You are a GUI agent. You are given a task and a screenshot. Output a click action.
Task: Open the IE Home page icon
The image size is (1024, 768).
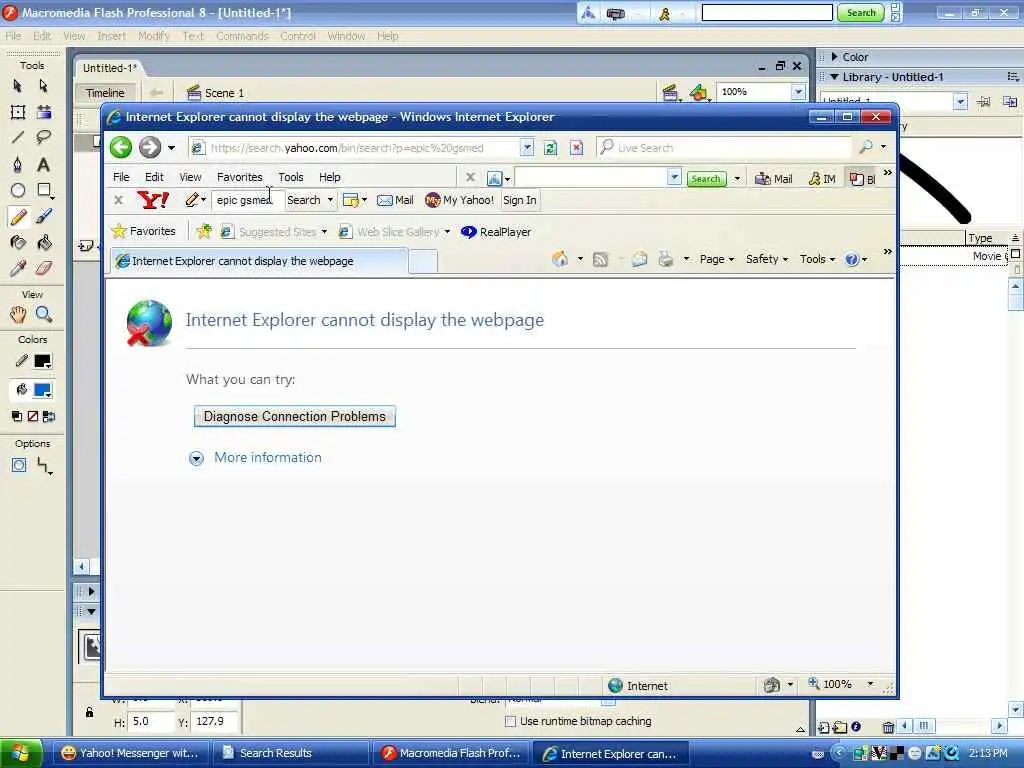pos(560,259)
